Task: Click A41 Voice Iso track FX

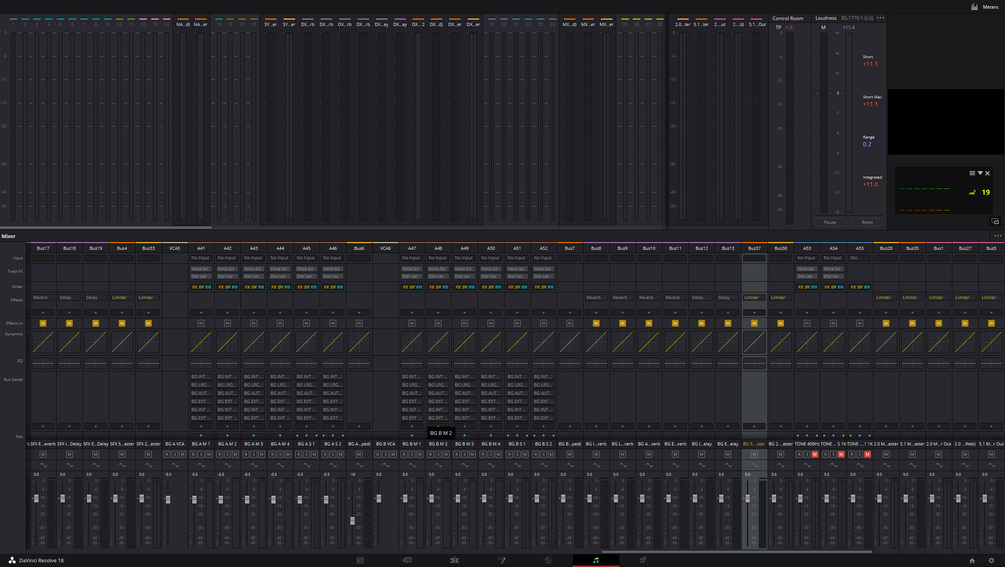Action: click(x=201, y=269)
